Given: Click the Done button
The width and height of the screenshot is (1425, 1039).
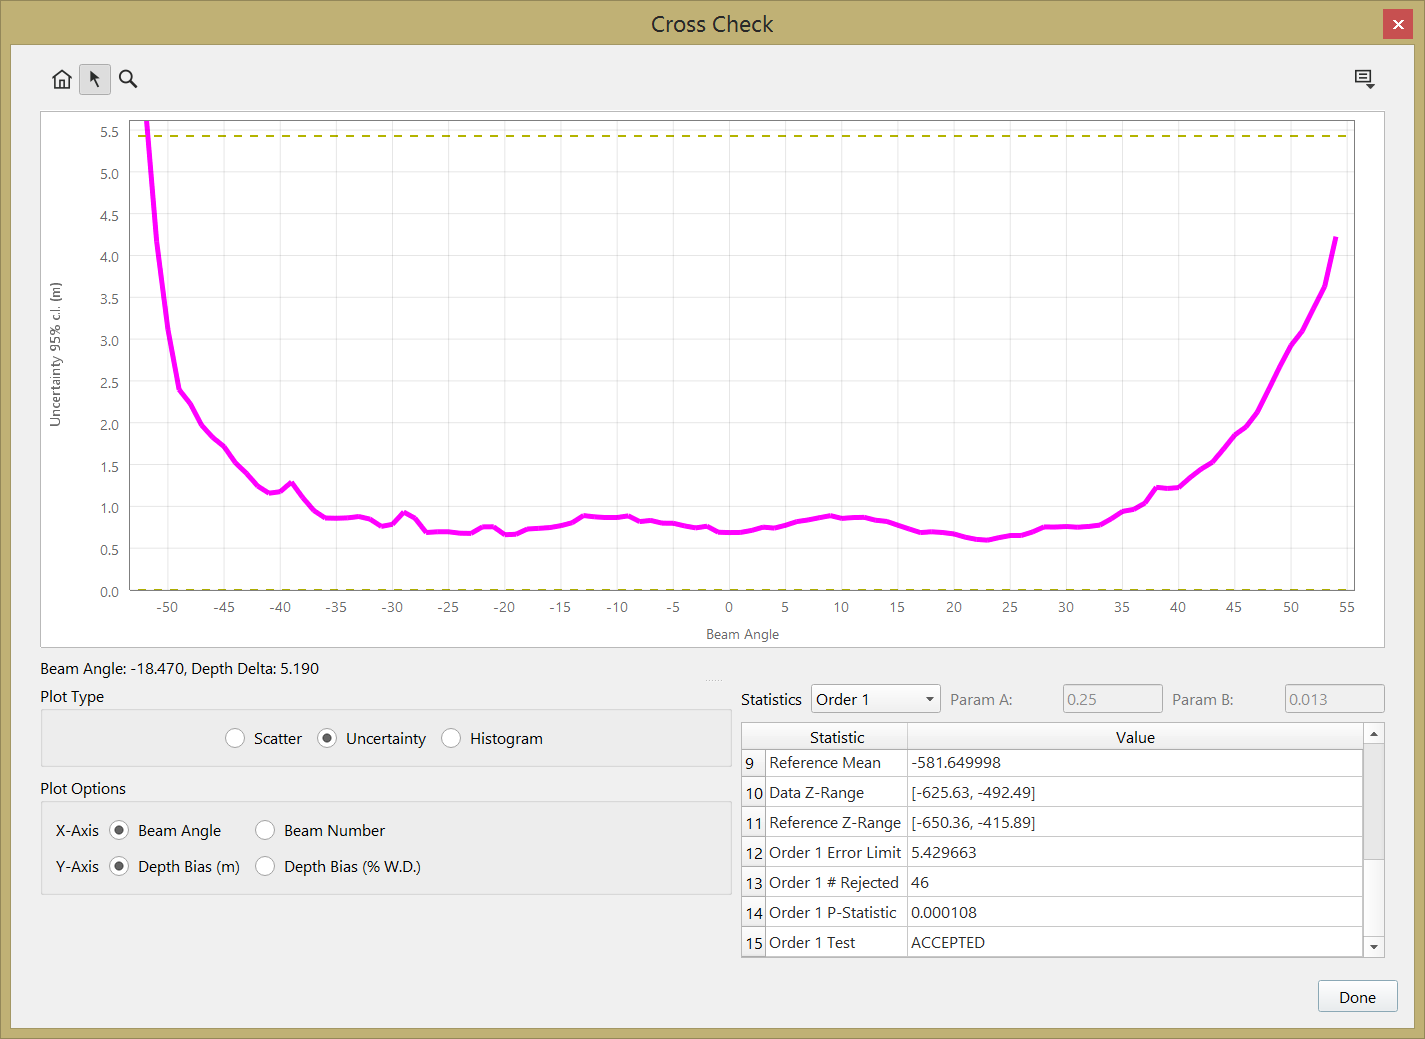Looking at the screenshot, I should [x=1357, y=997].
